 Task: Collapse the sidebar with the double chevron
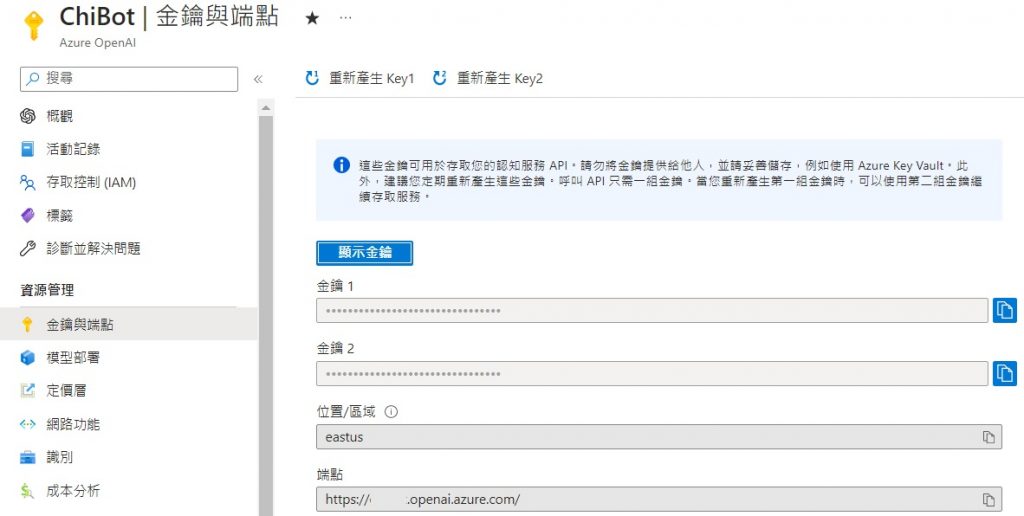pyautogui.click(x=258, y=79)
